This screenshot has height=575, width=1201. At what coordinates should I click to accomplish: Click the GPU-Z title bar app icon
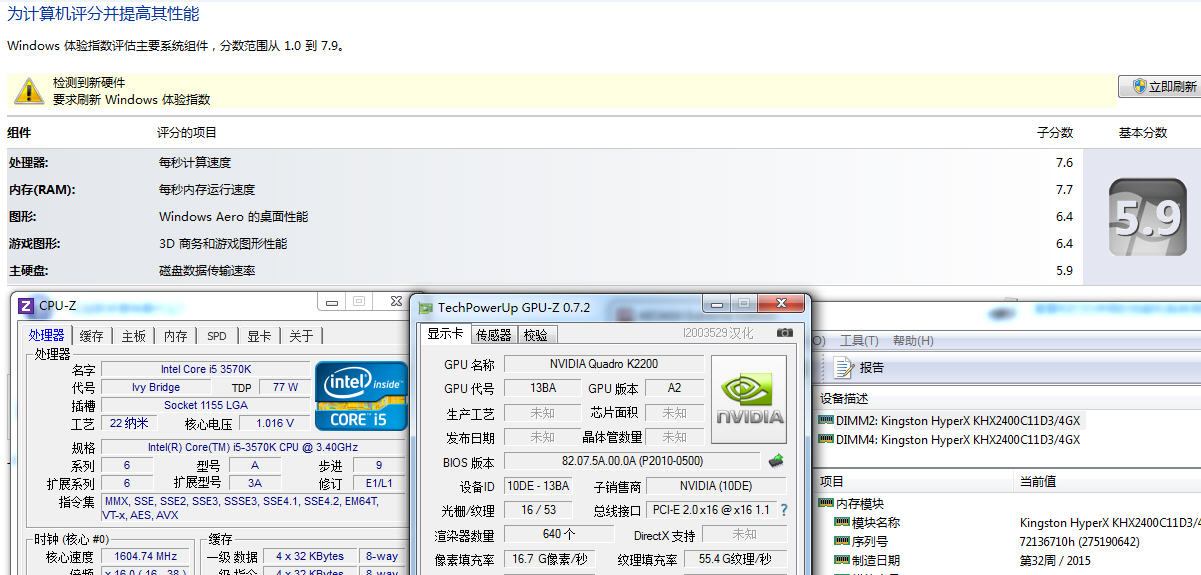pyautogui.click(x=426, y=308)
